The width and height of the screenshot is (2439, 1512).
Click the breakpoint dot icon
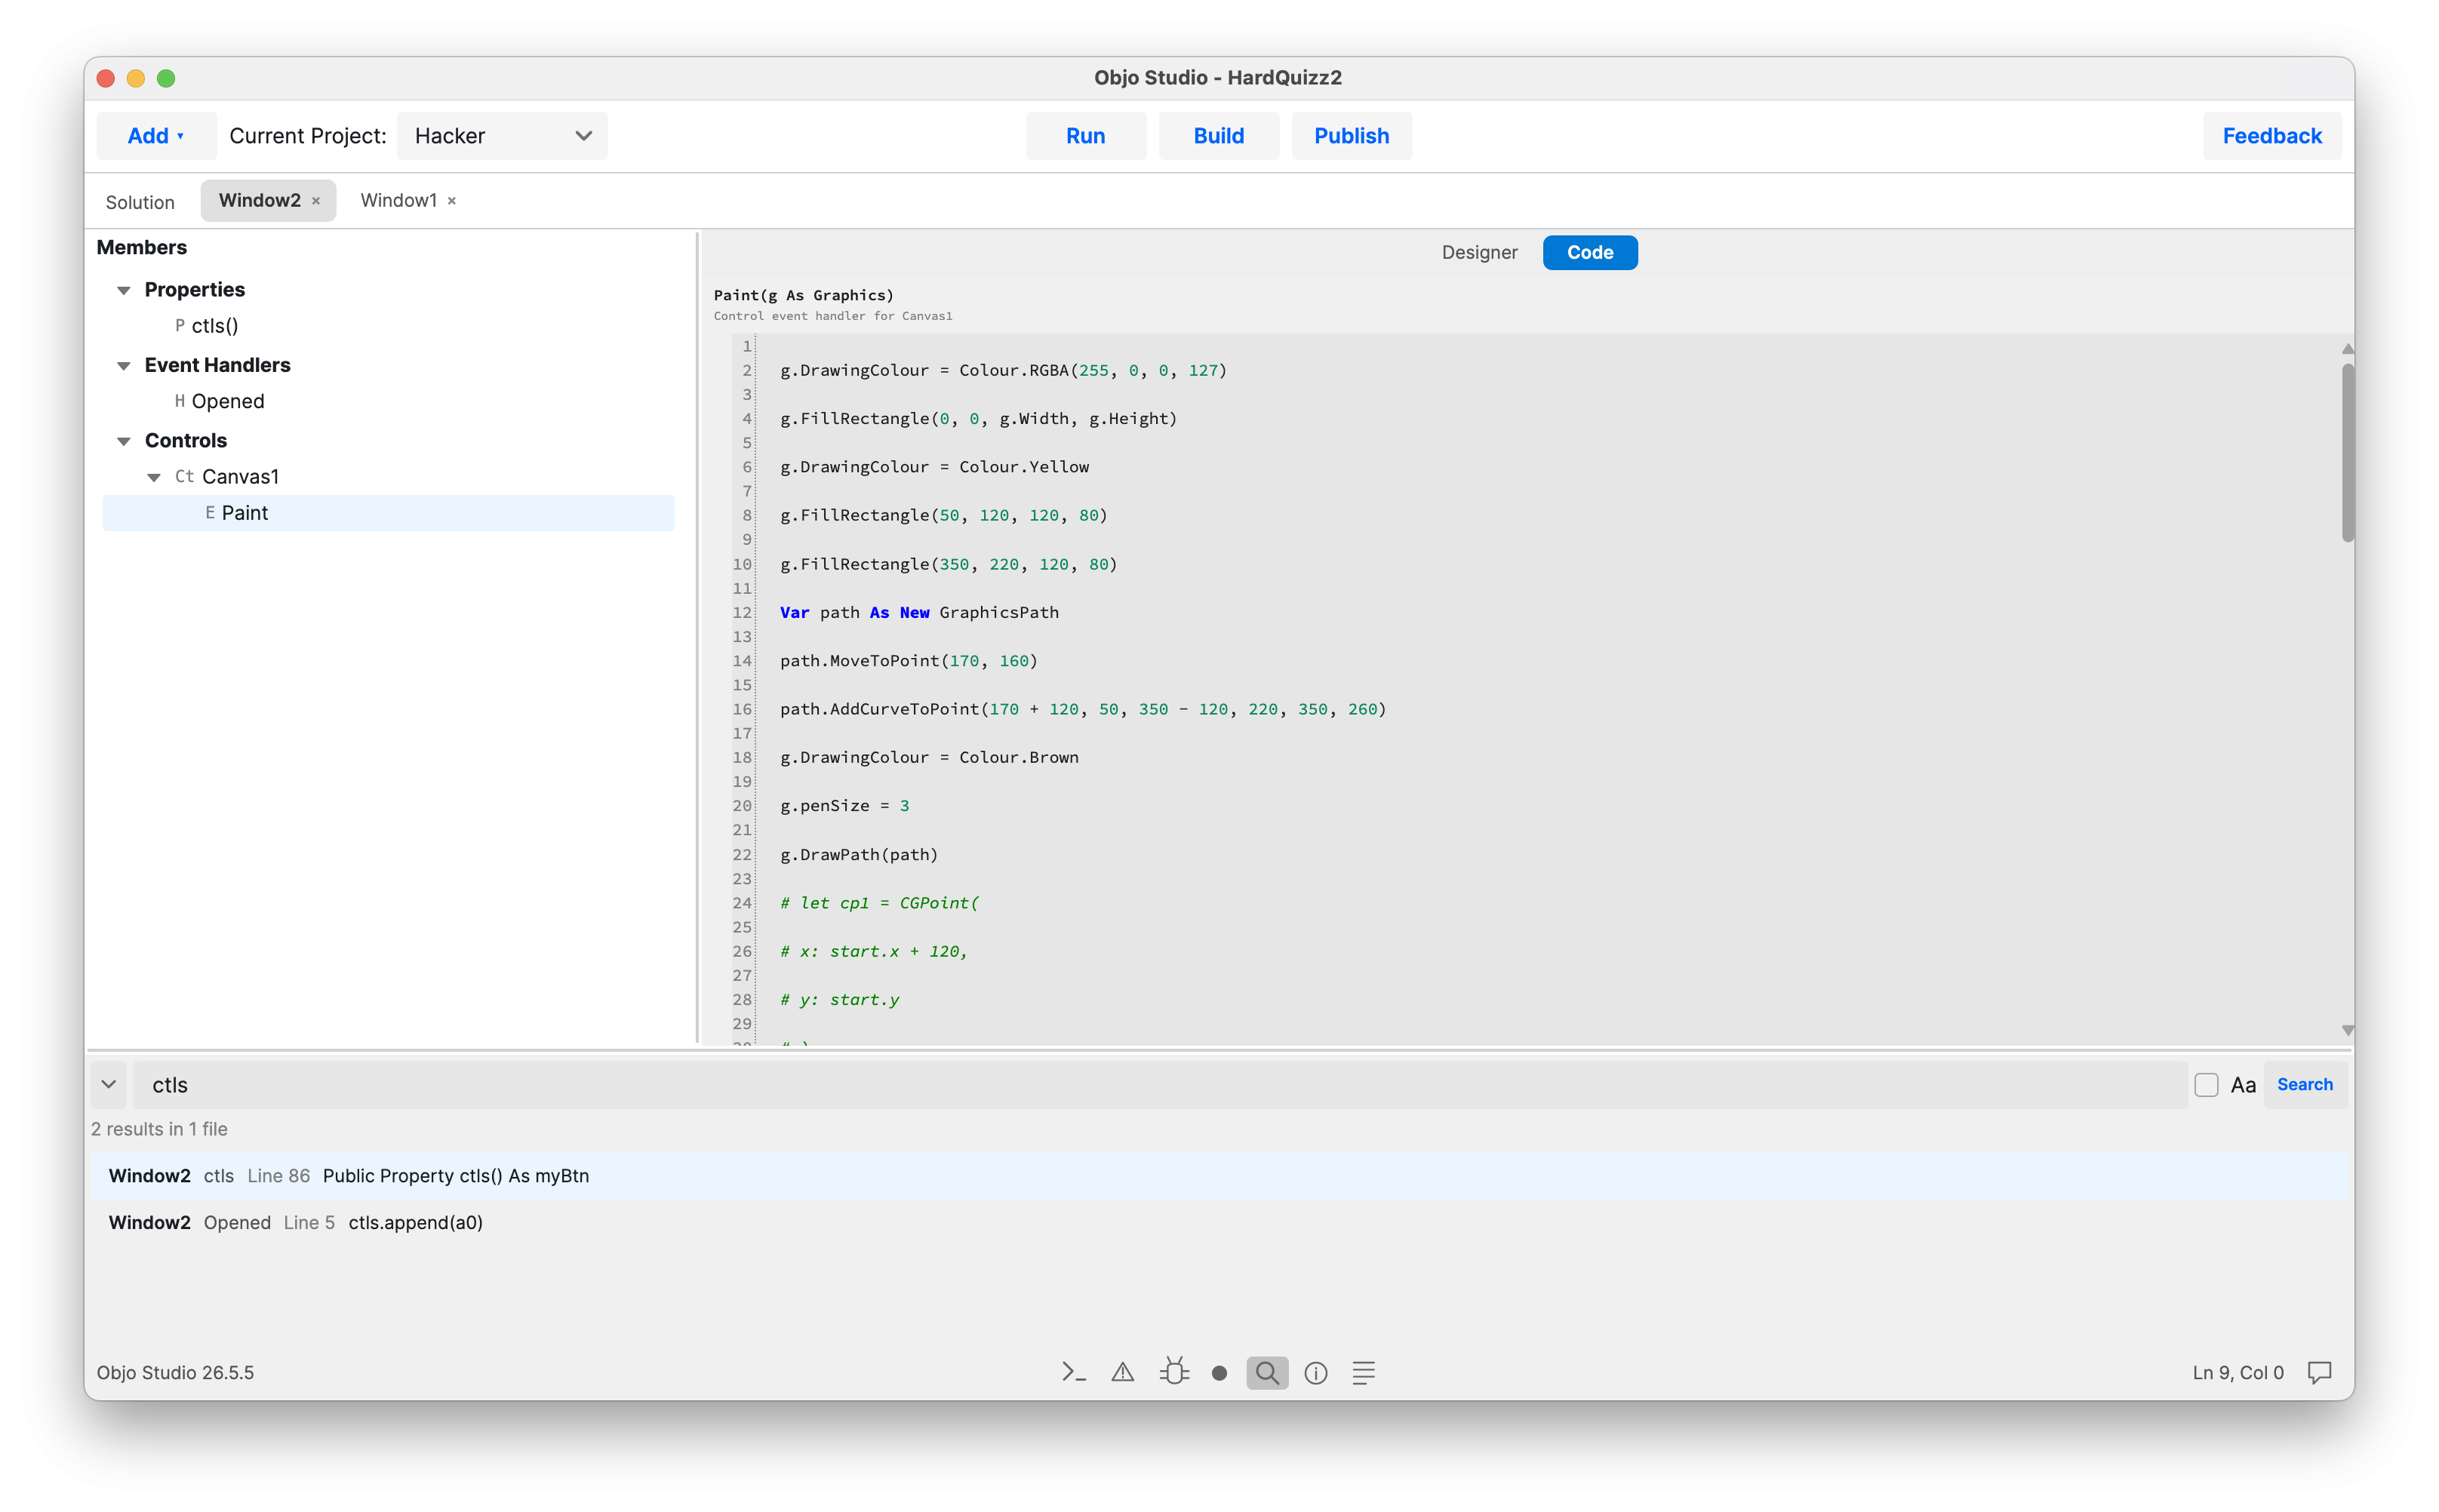click(x=1219, y=1373)
